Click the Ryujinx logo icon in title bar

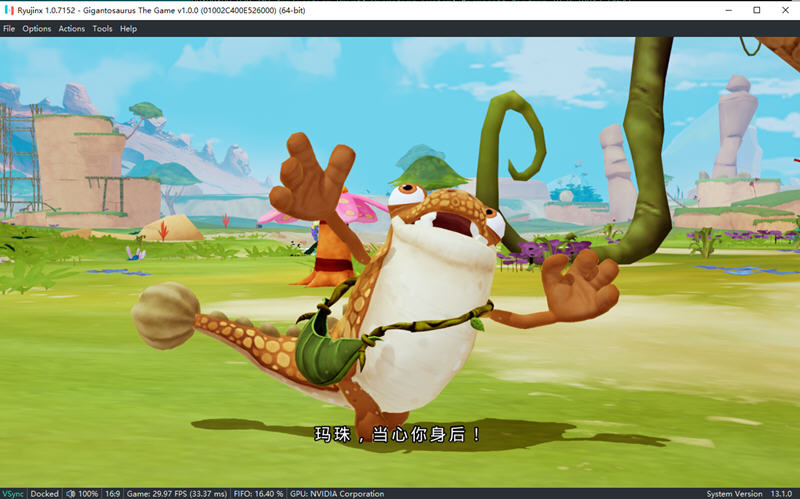click(9, 10)
